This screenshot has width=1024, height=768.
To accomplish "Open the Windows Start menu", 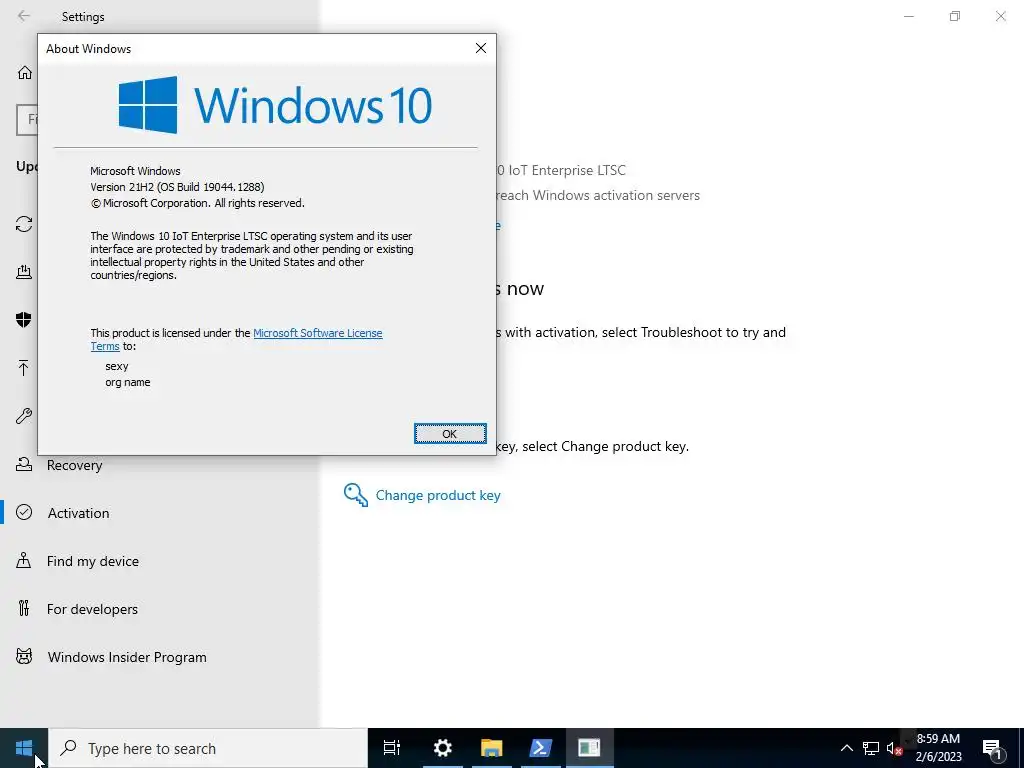I will [x=24, y=748].
